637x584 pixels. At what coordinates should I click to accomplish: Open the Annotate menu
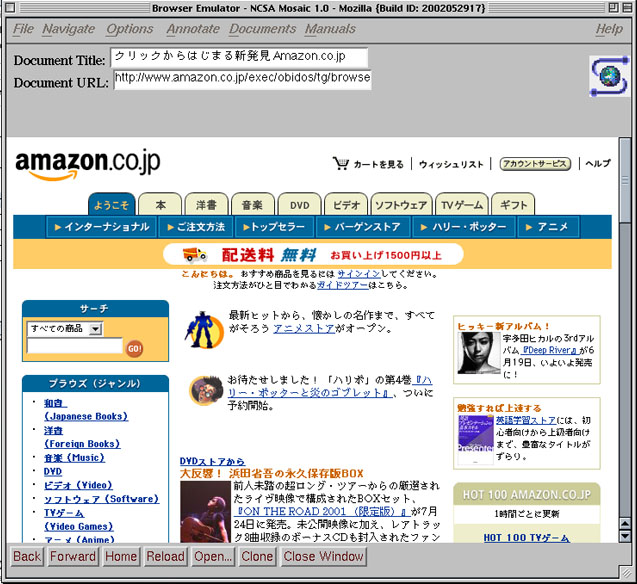(x=193, y=29)
